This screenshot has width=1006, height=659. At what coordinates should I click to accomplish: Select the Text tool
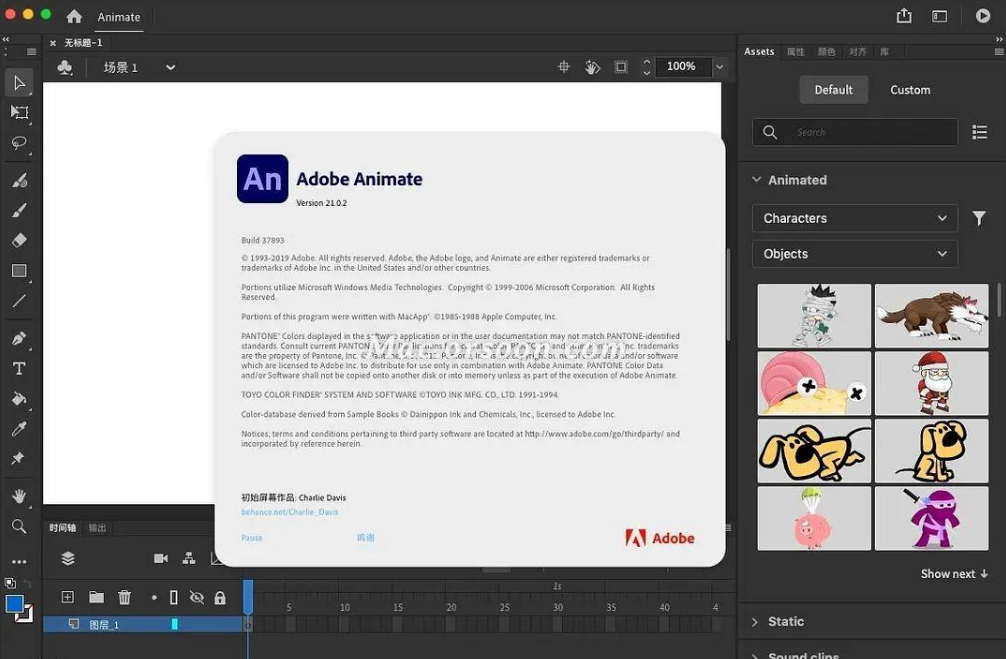pyautogui.click(x=19, y=368)
